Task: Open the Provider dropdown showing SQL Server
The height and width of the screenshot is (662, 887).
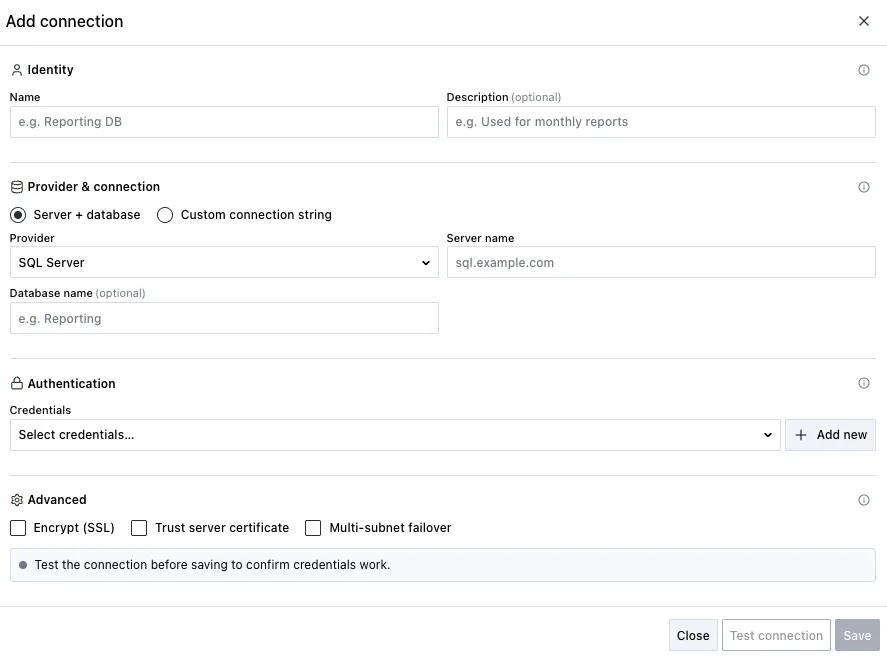Action: pyautogui.click(x=224, y=262)
